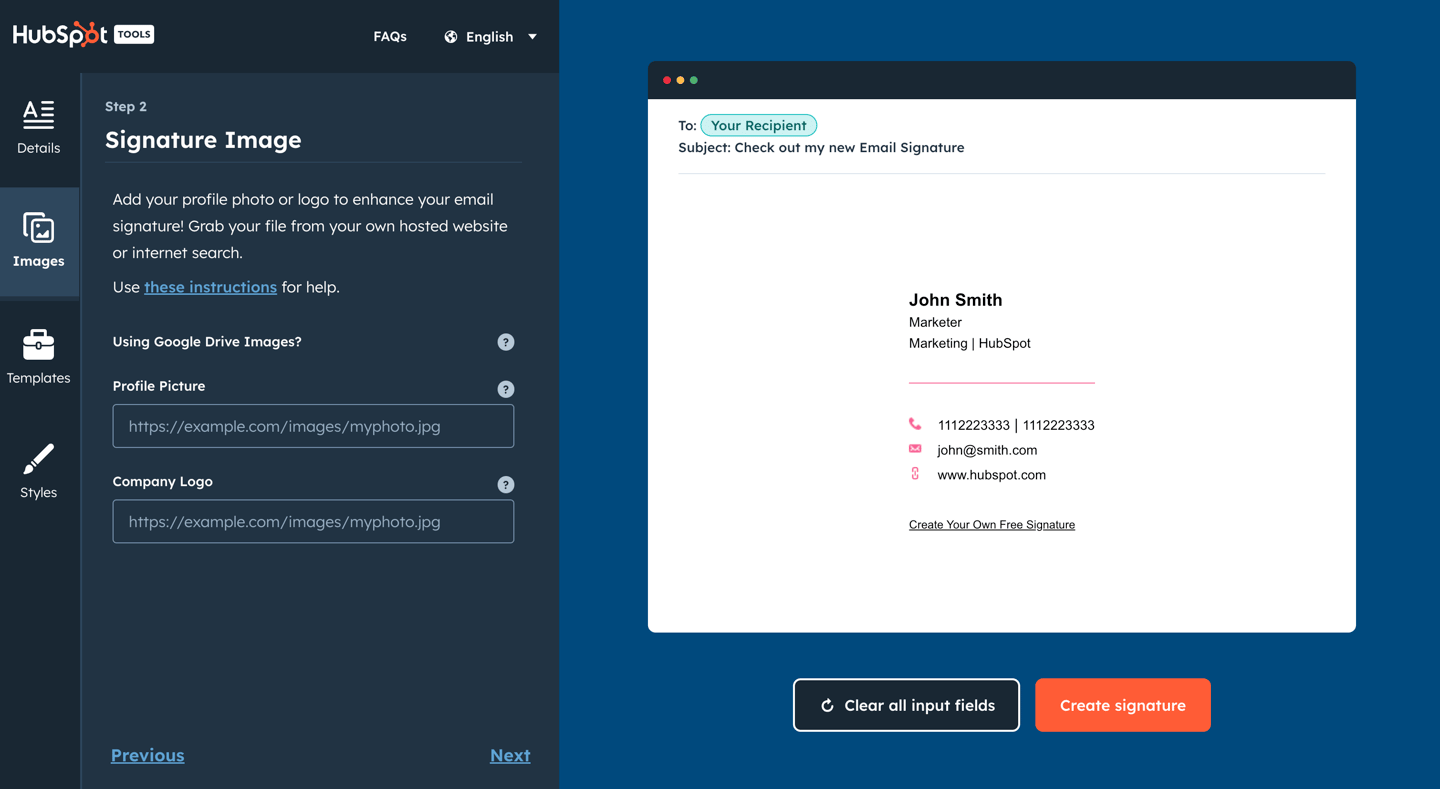Image resolution: width=1440 pixels, height=789 pixels.
Task: Expand the English language dropdown arrow
Action: (x=533, y=37)
